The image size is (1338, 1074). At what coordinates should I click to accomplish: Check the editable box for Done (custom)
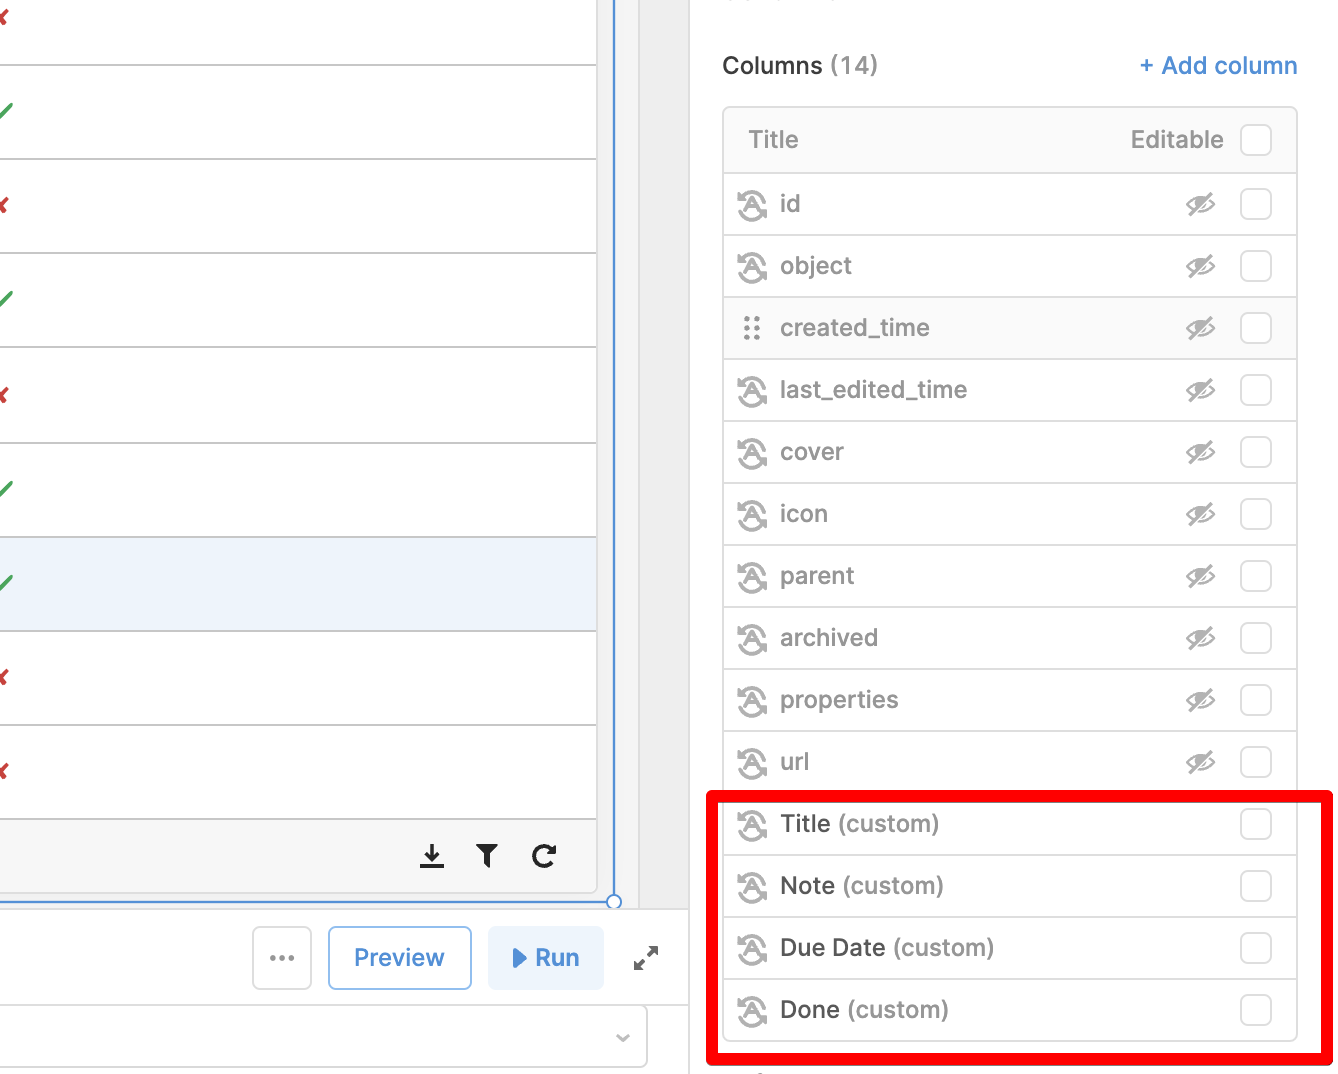(x=1256, y=1010)
